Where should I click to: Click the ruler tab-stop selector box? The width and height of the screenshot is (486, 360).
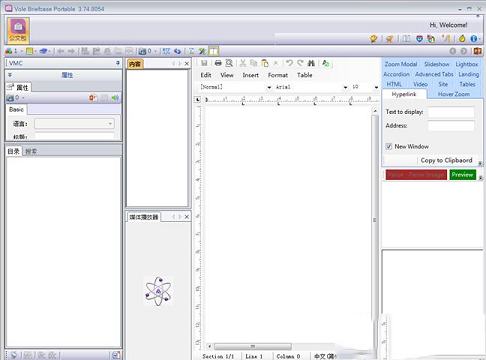198,99
